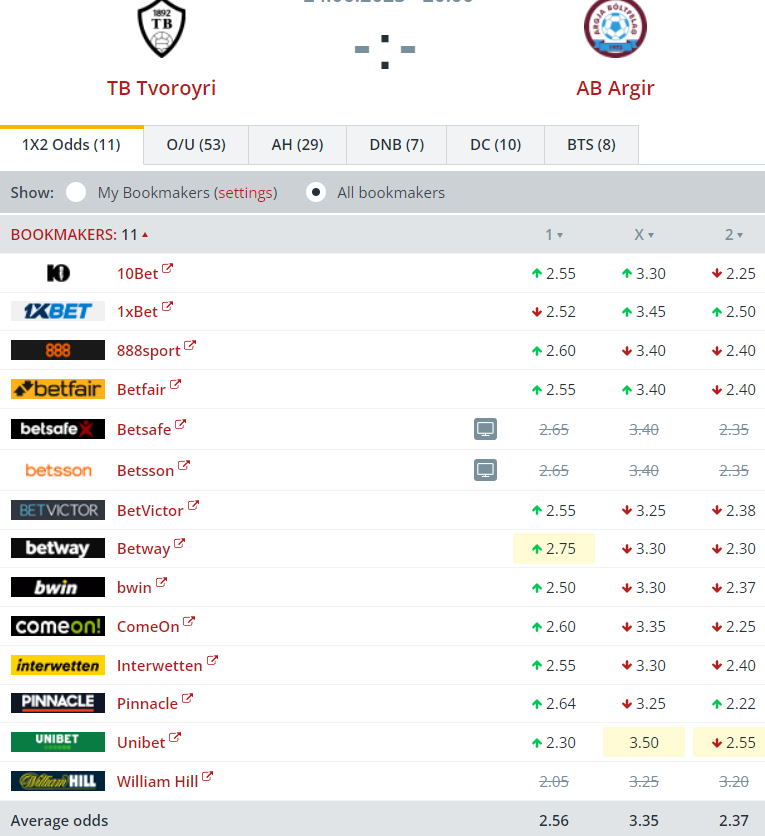Image resolution: width=765 pixels, height=836 pixels.
Task: Click the TB Tvoroyri team crest
Action: pyautogui.click(x=162, y=28)
